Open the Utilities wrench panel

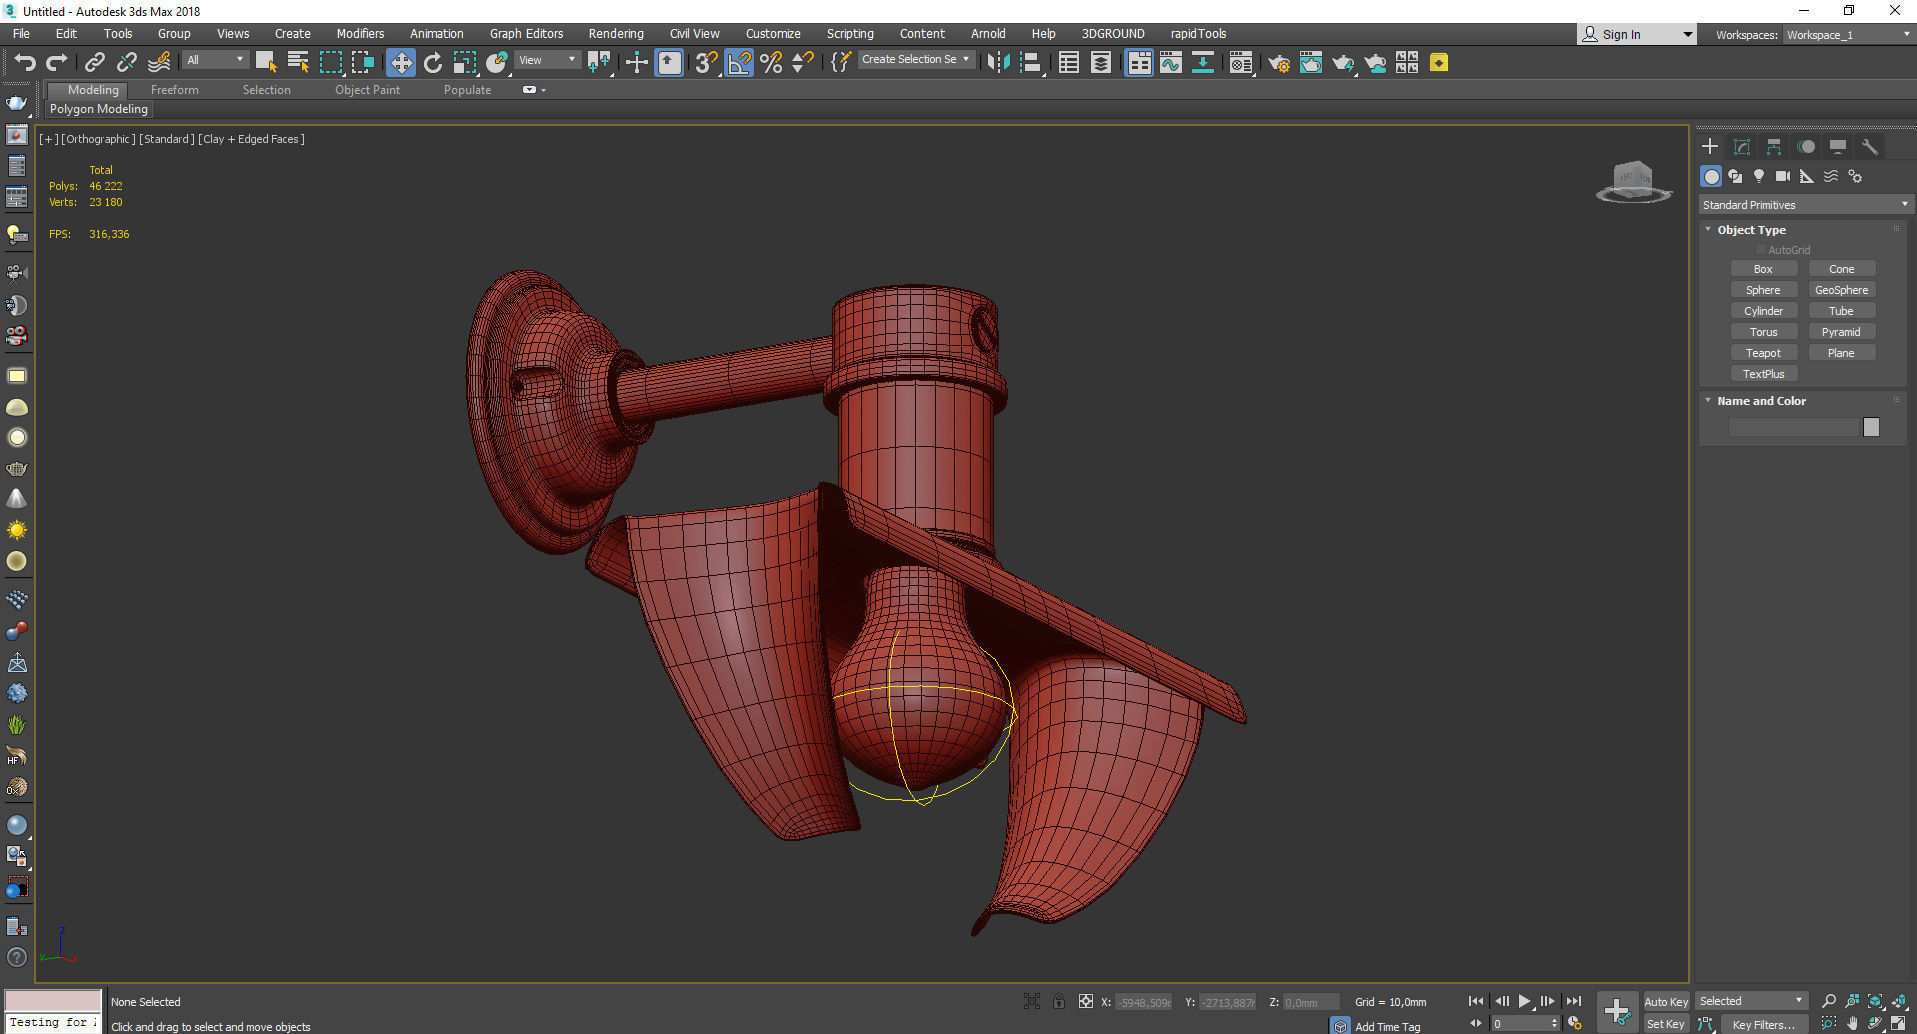click(1869, 146)
